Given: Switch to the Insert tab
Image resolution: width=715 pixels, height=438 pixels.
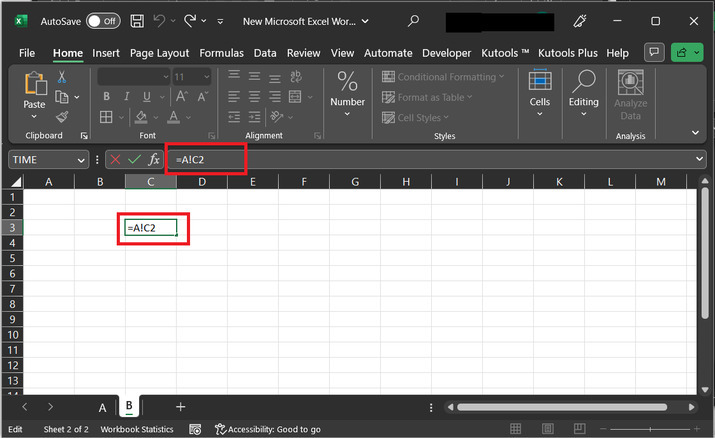Looking at the screenshot, I should [106, 53].
